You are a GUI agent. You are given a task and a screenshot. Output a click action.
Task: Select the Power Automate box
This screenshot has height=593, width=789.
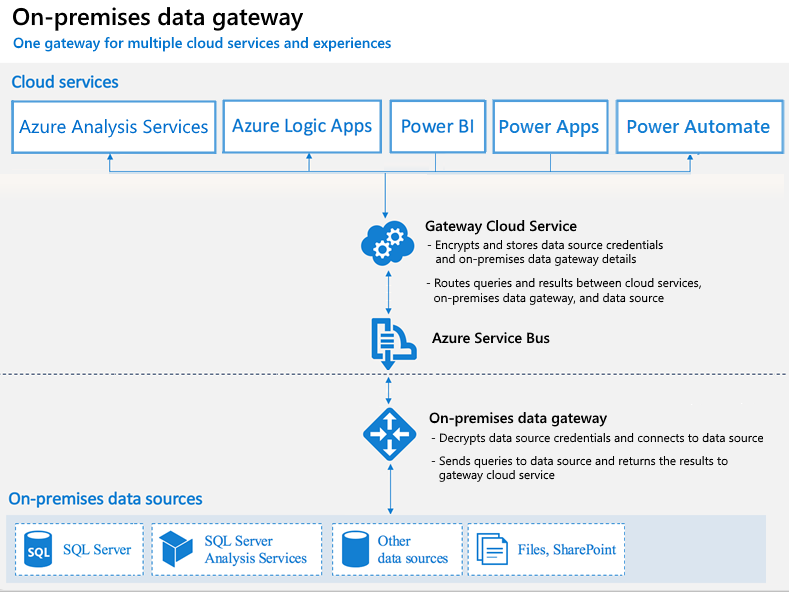point(699,127)
